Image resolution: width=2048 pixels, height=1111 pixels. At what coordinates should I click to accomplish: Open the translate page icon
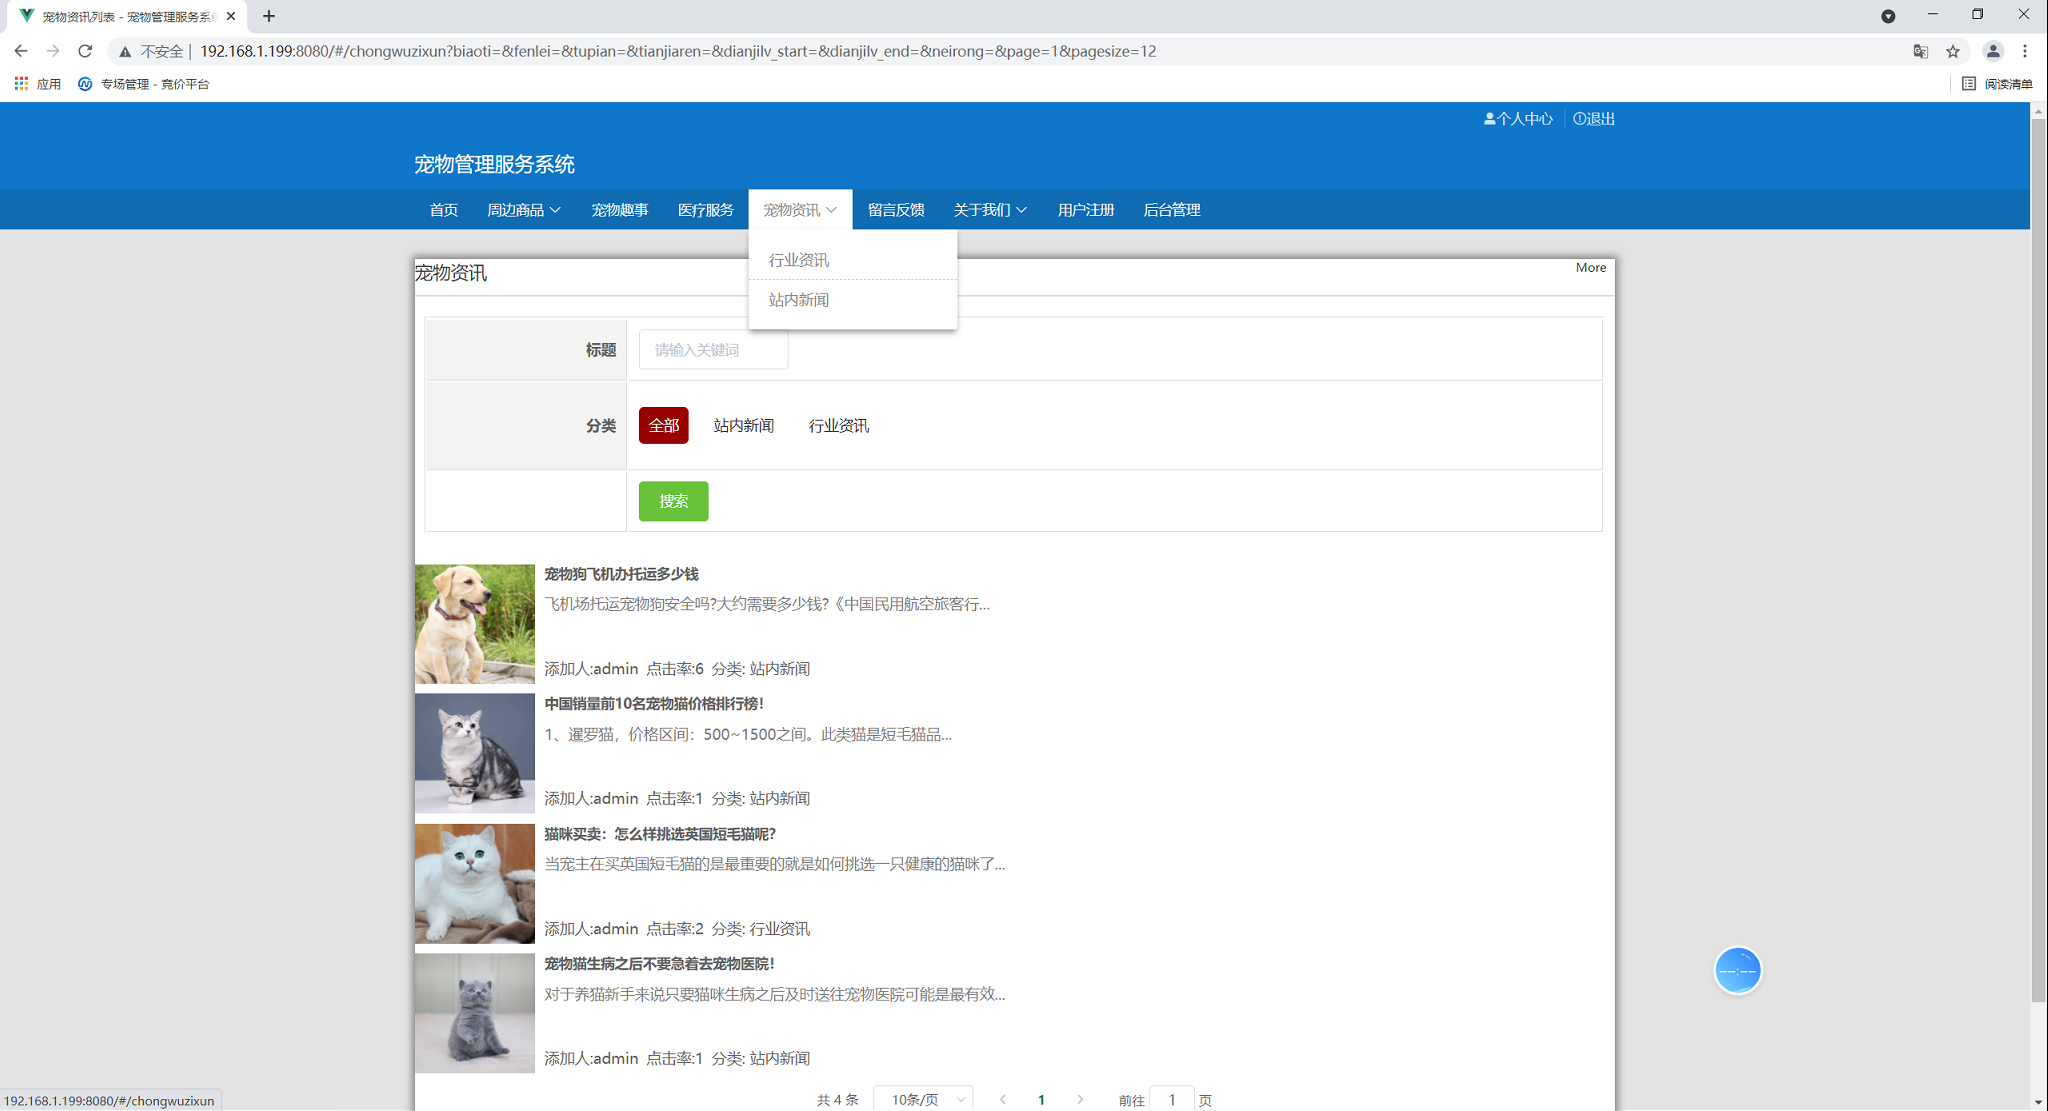pos(1920,51)
